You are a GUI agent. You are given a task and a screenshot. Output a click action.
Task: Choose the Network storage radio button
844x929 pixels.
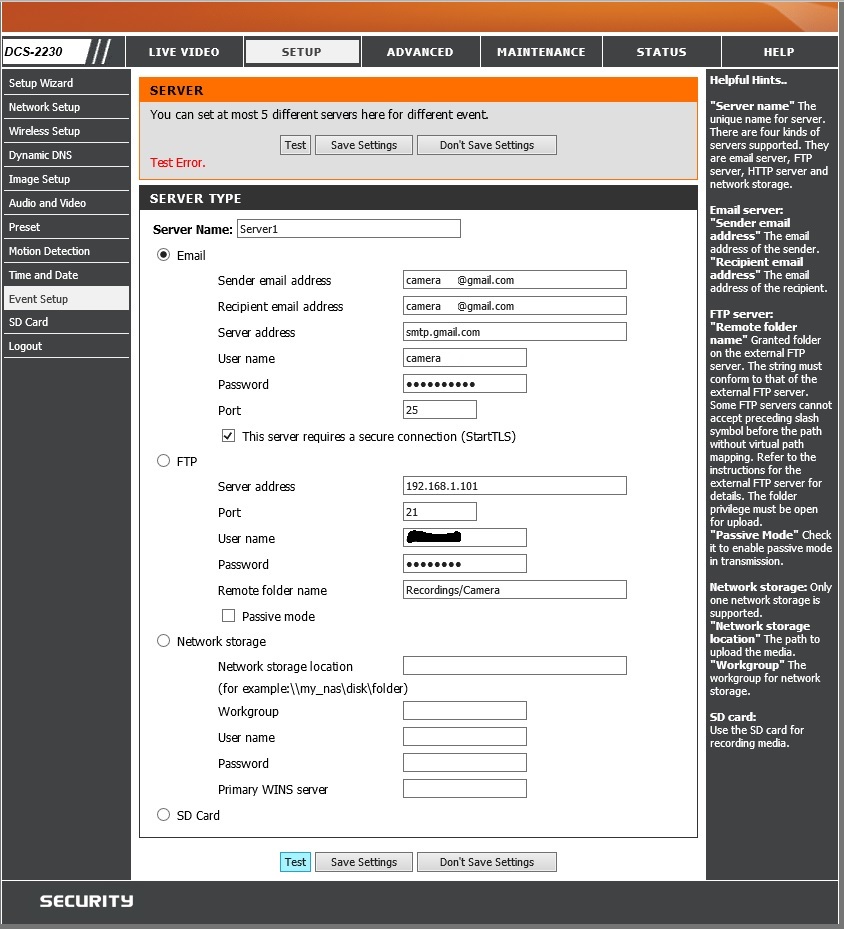click(164, 641)
